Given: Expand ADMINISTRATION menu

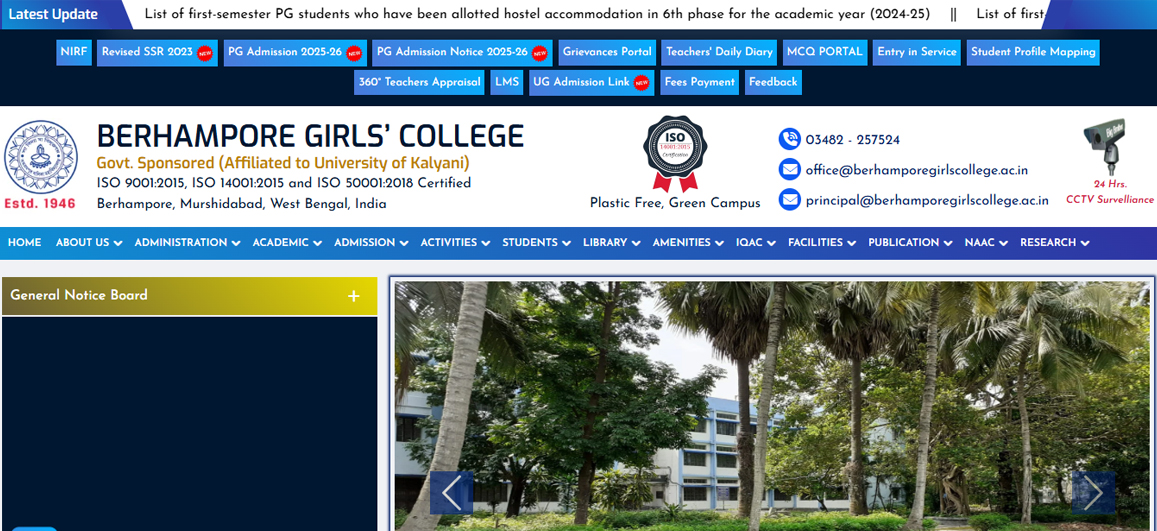Looking at the screenshot, I should (187, 243).
